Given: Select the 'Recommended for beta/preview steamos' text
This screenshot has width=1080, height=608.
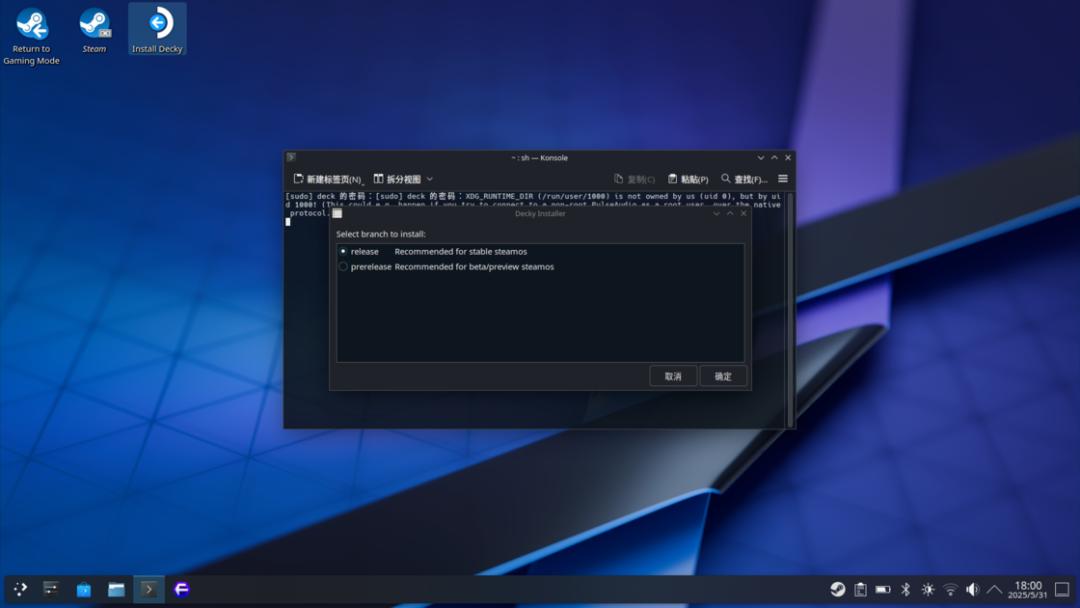Looking at the screenshot, I should (474, 266).
